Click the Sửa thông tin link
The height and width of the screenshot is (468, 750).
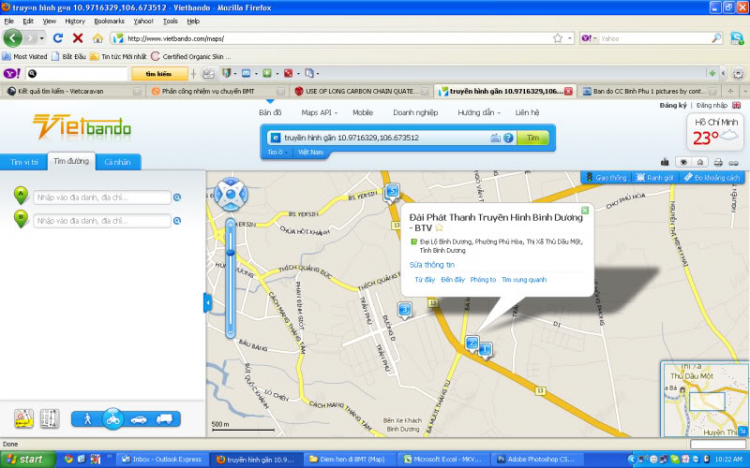[432, 265]
